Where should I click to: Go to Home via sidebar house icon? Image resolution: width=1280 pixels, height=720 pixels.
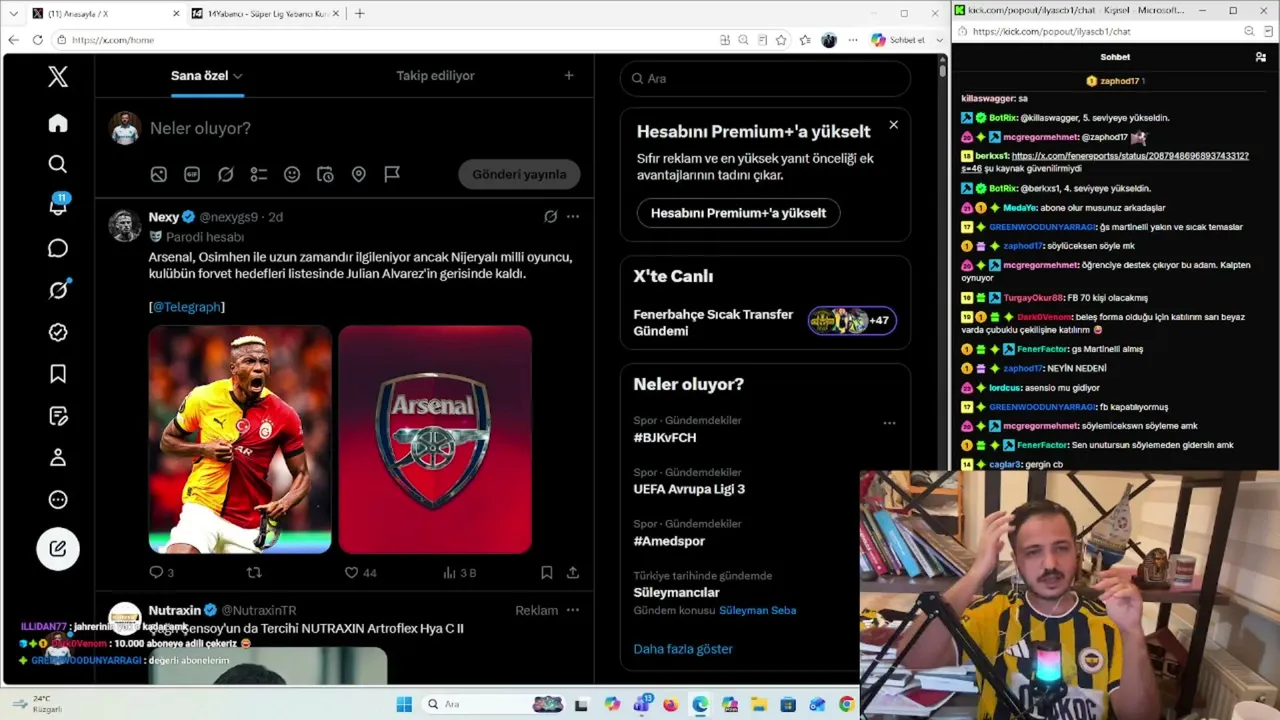pos(58,123)
